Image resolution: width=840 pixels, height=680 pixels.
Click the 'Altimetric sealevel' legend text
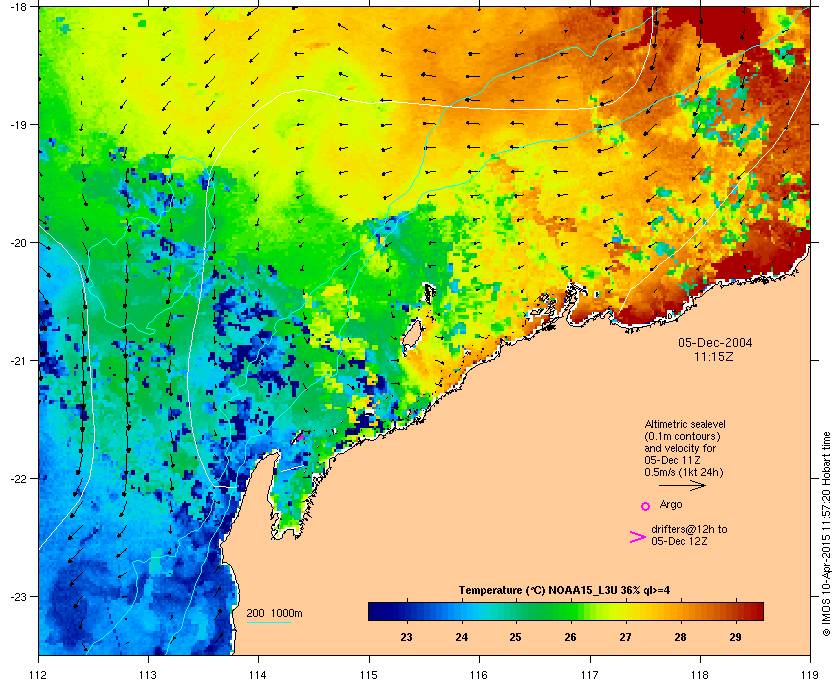pos(685,424)
